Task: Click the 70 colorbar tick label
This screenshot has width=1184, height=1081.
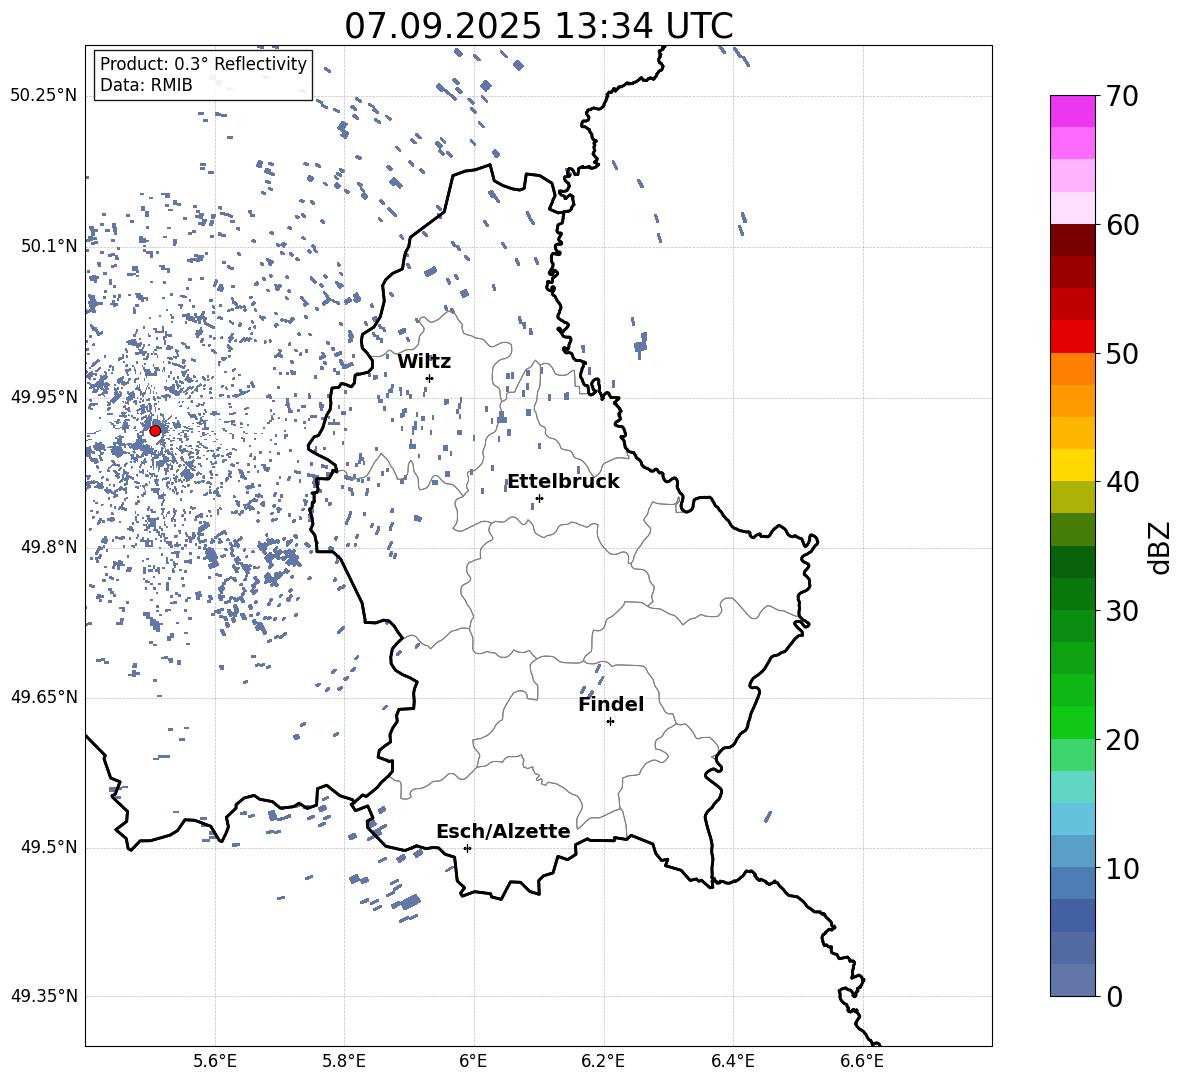Action: pos(1122,96)
